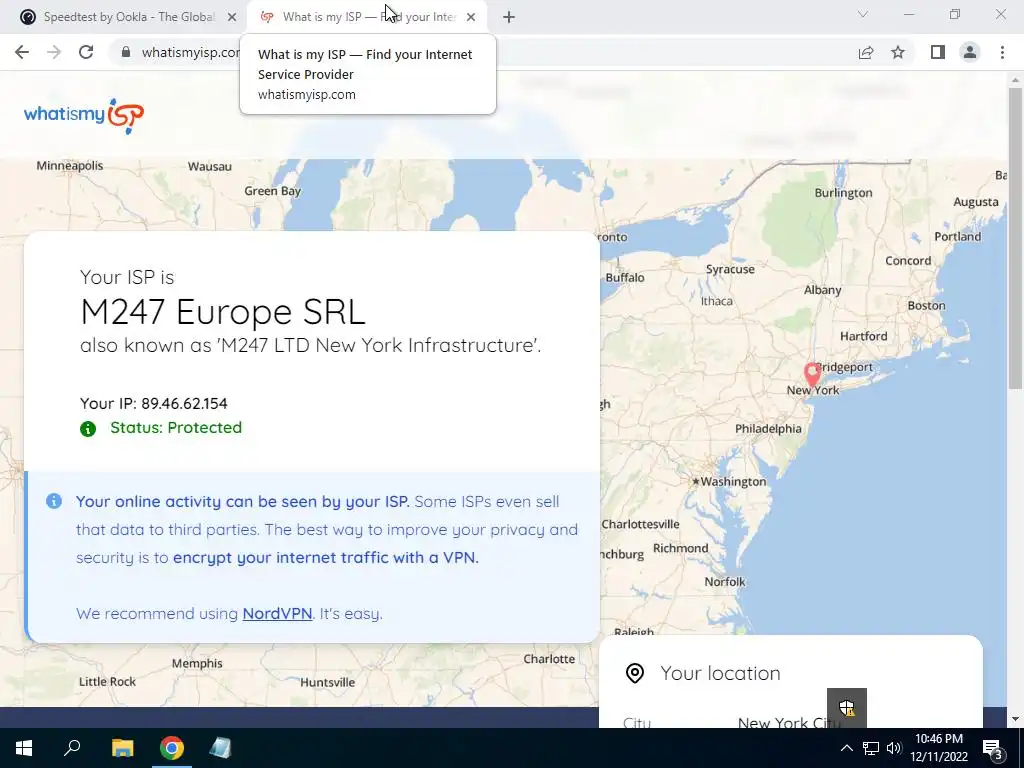Click the Chrome taskbar icon
1024x768 pixels.
[172, 748]
